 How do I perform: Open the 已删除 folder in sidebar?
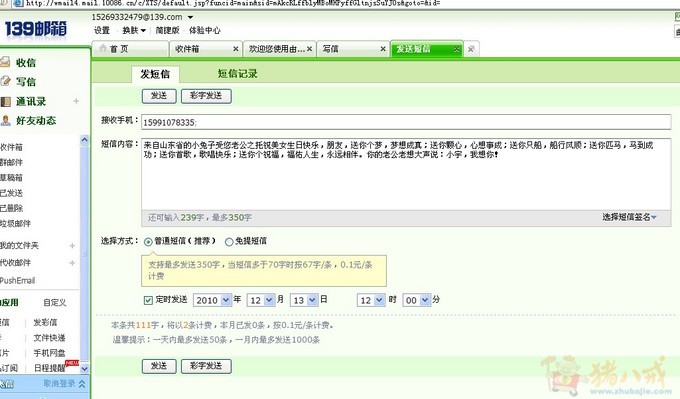pos(11,208)
